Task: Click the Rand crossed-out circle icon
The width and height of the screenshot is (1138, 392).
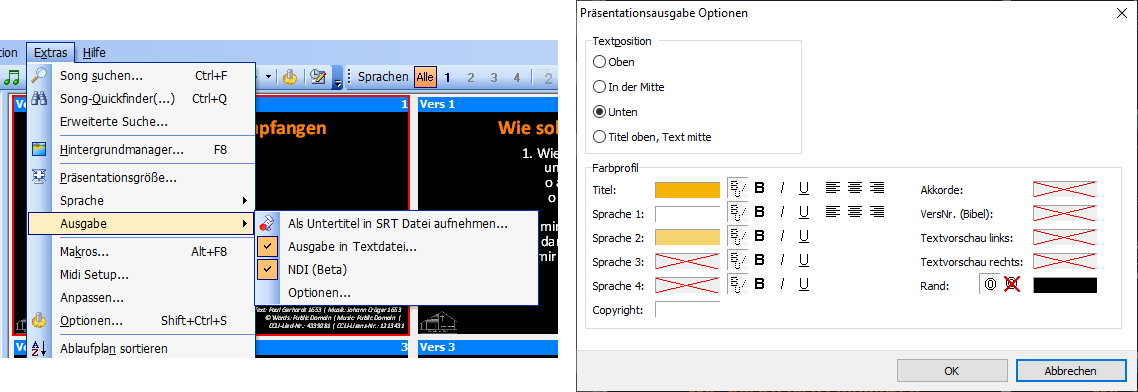Action: (1012, 285)
